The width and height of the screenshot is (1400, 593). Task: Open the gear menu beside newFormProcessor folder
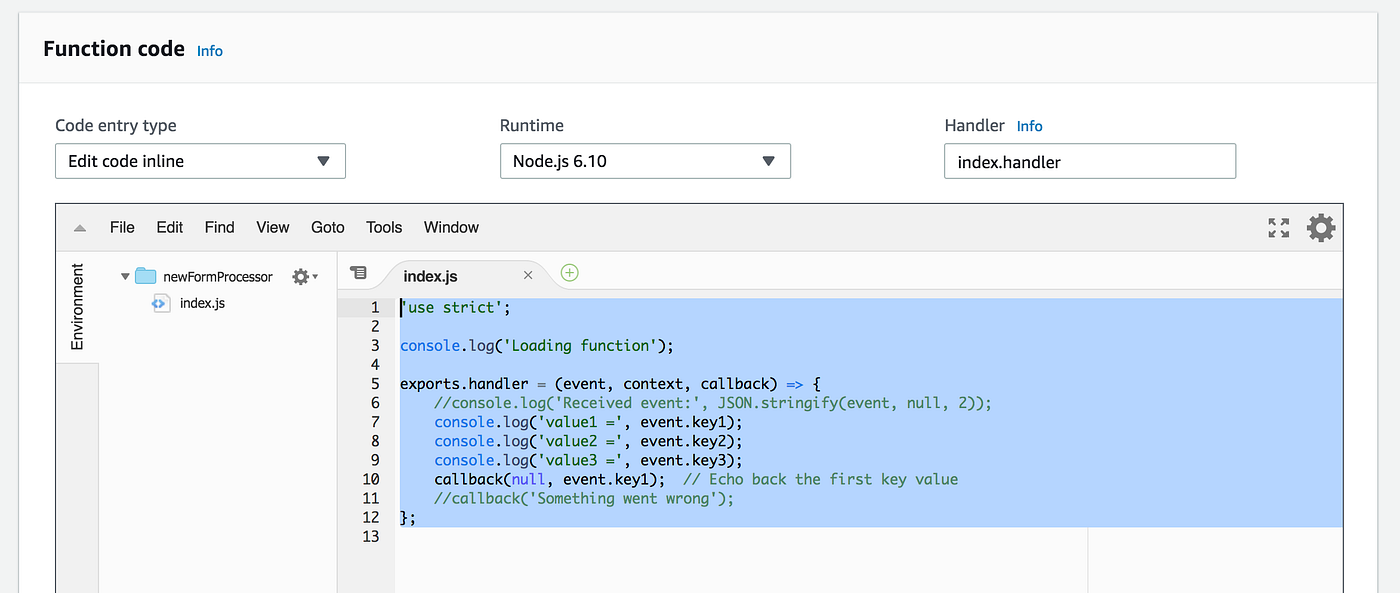click(x=299, y=276)
